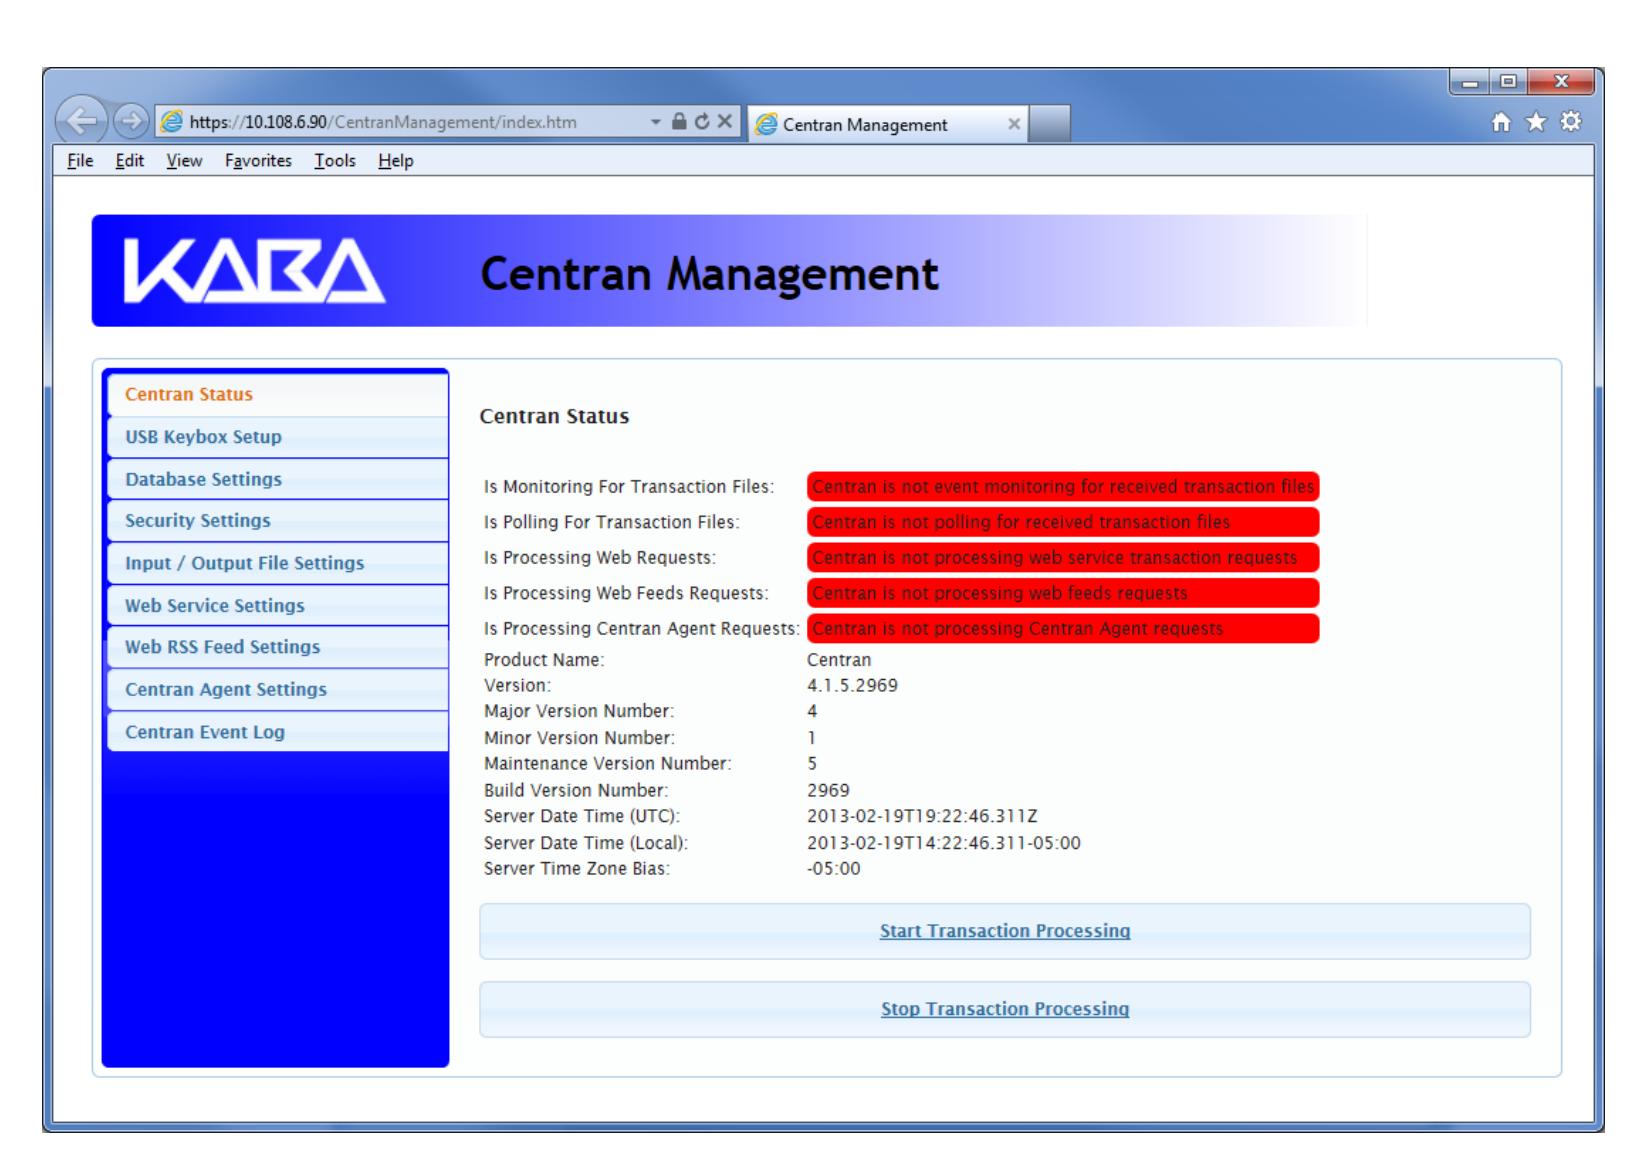This screenshot has width=1632, height=1162.
Task: Click the UTC server date time value
Action: point(922,816)
